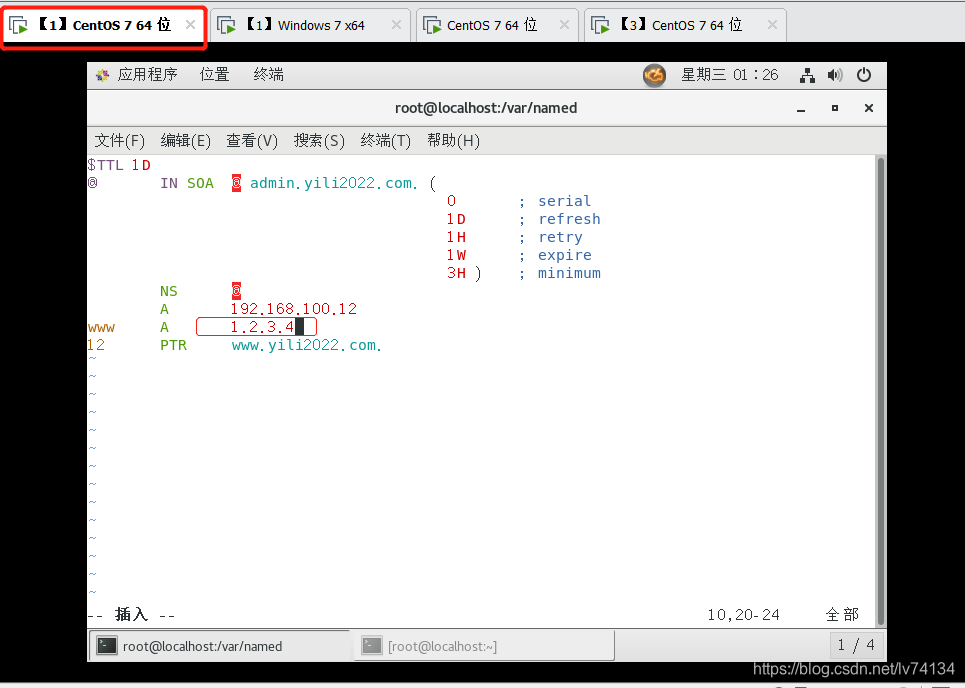Click the workspace switcher 1 / 4
This screenshot has width=965, height=688.
point(855,645)
